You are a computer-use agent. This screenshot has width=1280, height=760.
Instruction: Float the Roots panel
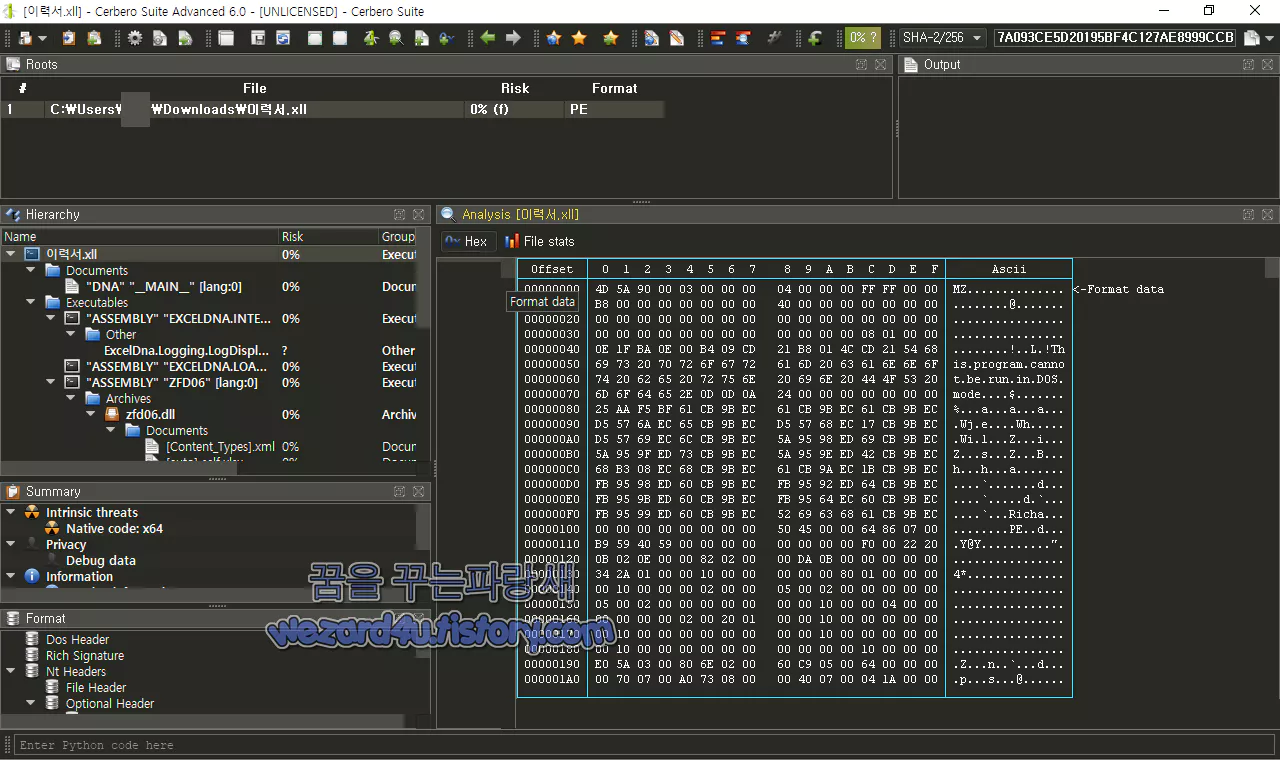pyautogui.click(x=862, y=64)
